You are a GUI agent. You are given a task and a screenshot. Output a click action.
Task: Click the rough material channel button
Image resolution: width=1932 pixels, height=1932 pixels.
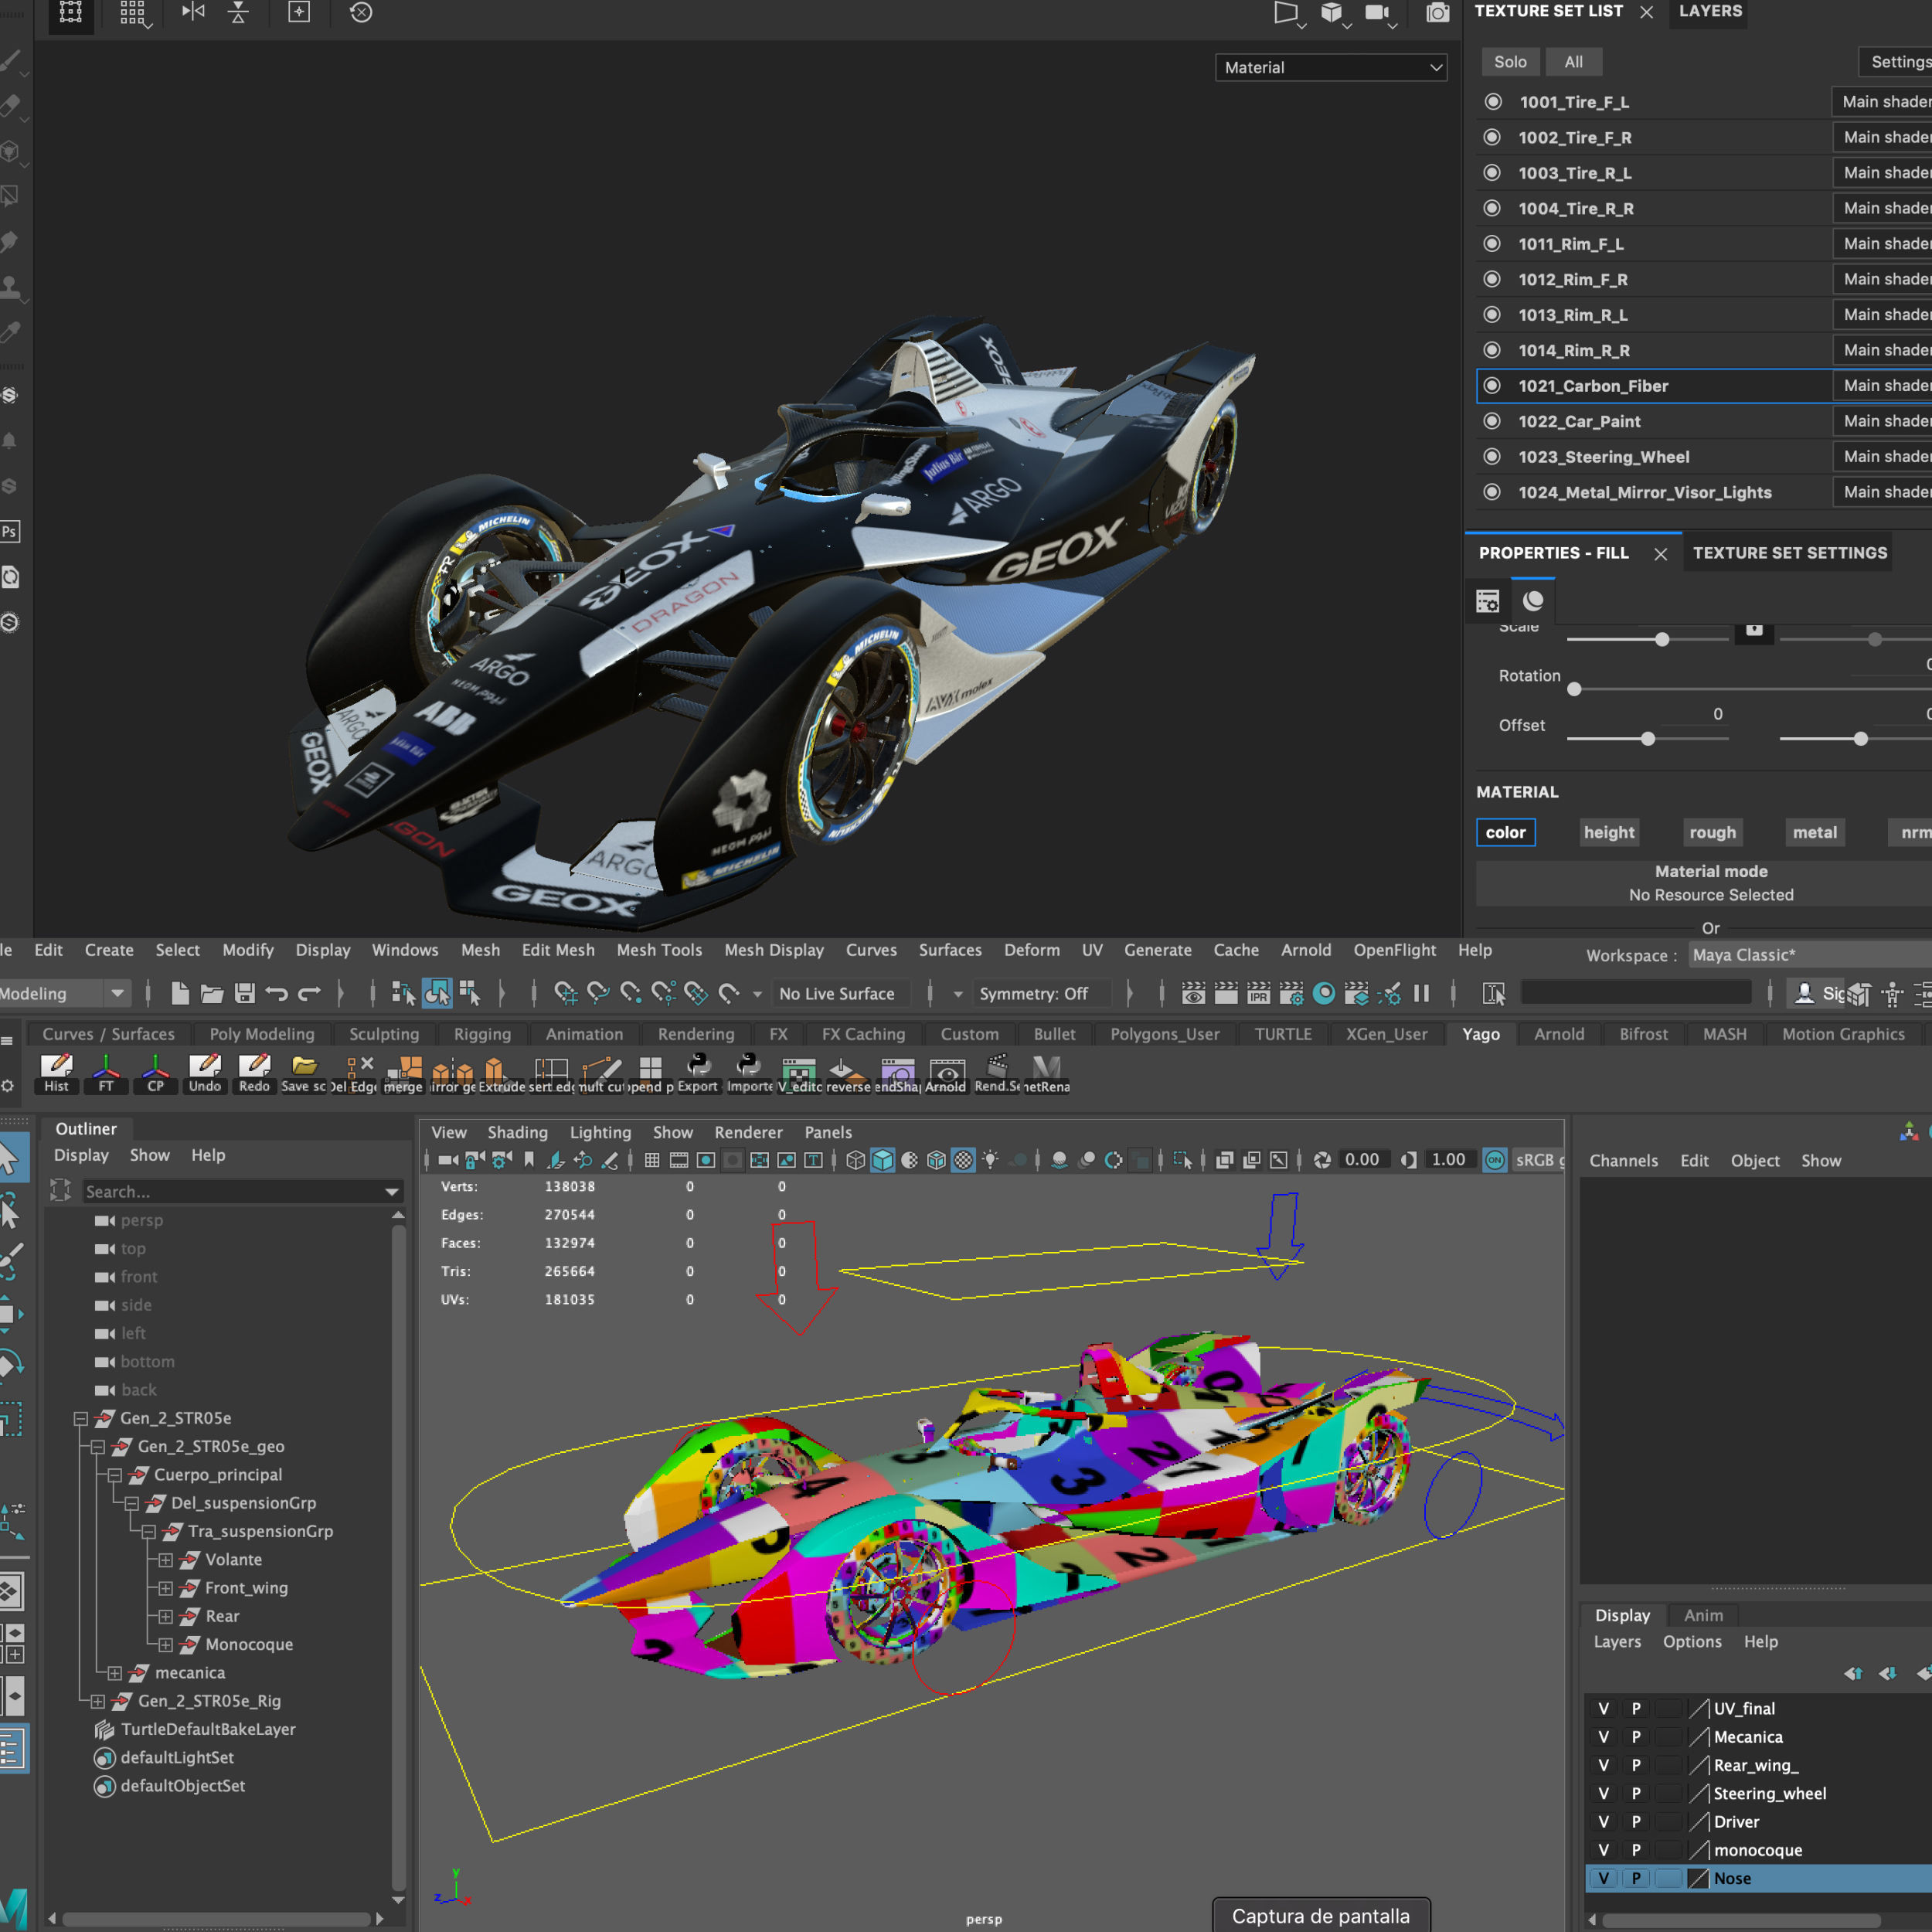click(x=1712, y=832)
